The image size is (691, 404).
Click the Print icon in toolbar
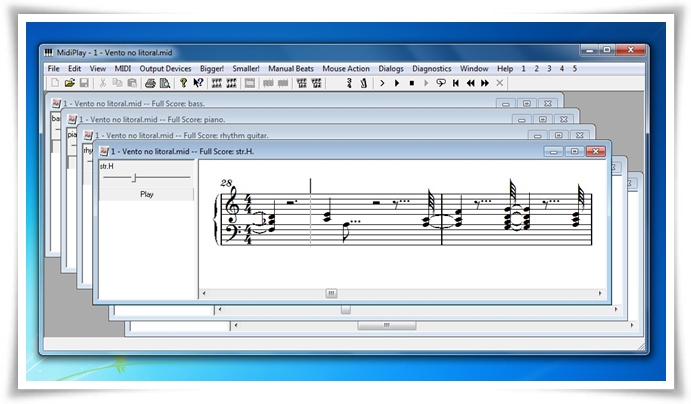click(x=150, y=83)
